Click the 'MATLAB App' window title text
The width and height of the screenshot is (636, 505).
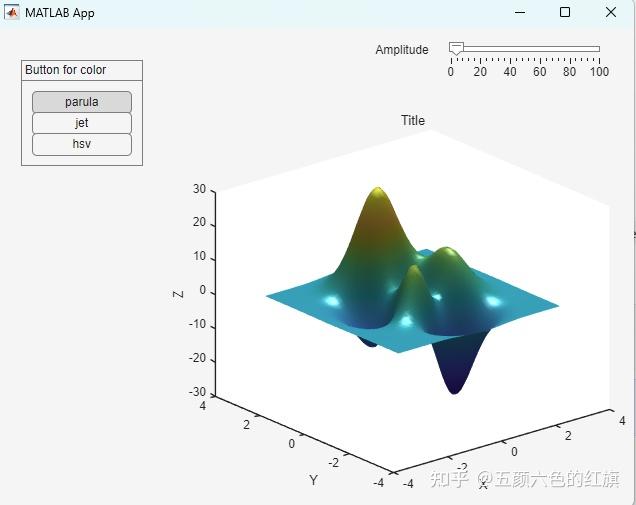coord(60,13)
